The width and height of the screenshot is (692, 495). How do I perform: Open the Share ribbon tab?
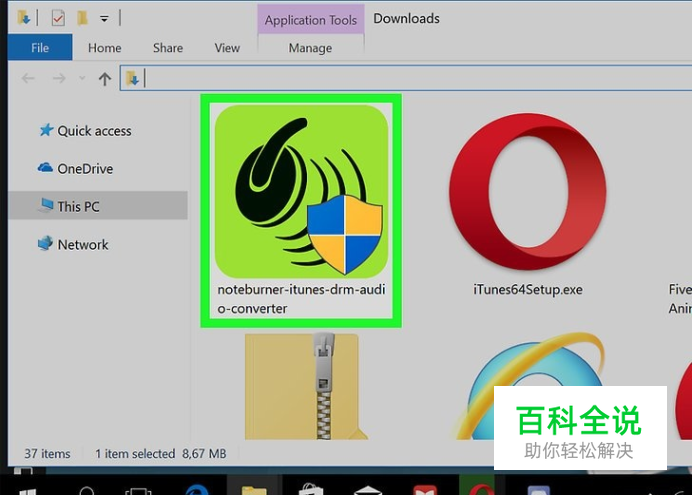168,48
